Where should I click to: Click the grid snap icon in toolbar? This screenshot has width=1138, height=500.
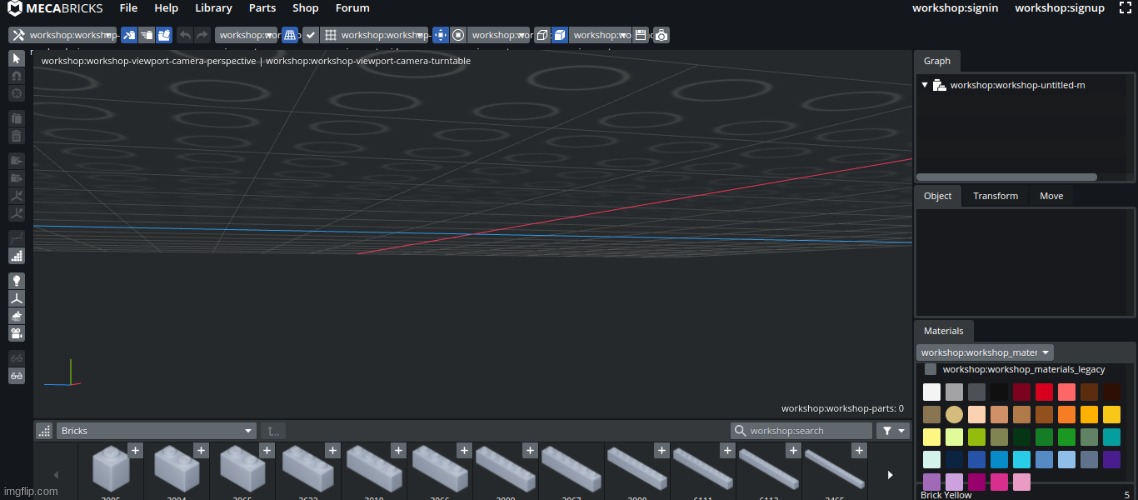tap(329, 35)
